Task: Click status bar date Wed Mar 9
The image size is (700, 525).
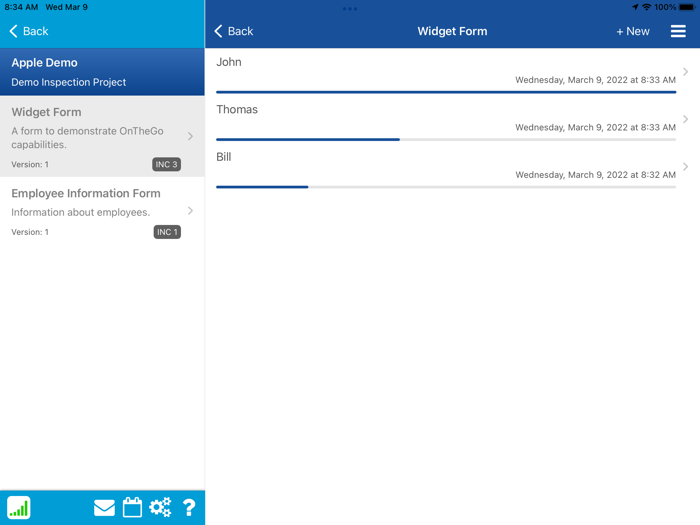Action: (67, 7)
